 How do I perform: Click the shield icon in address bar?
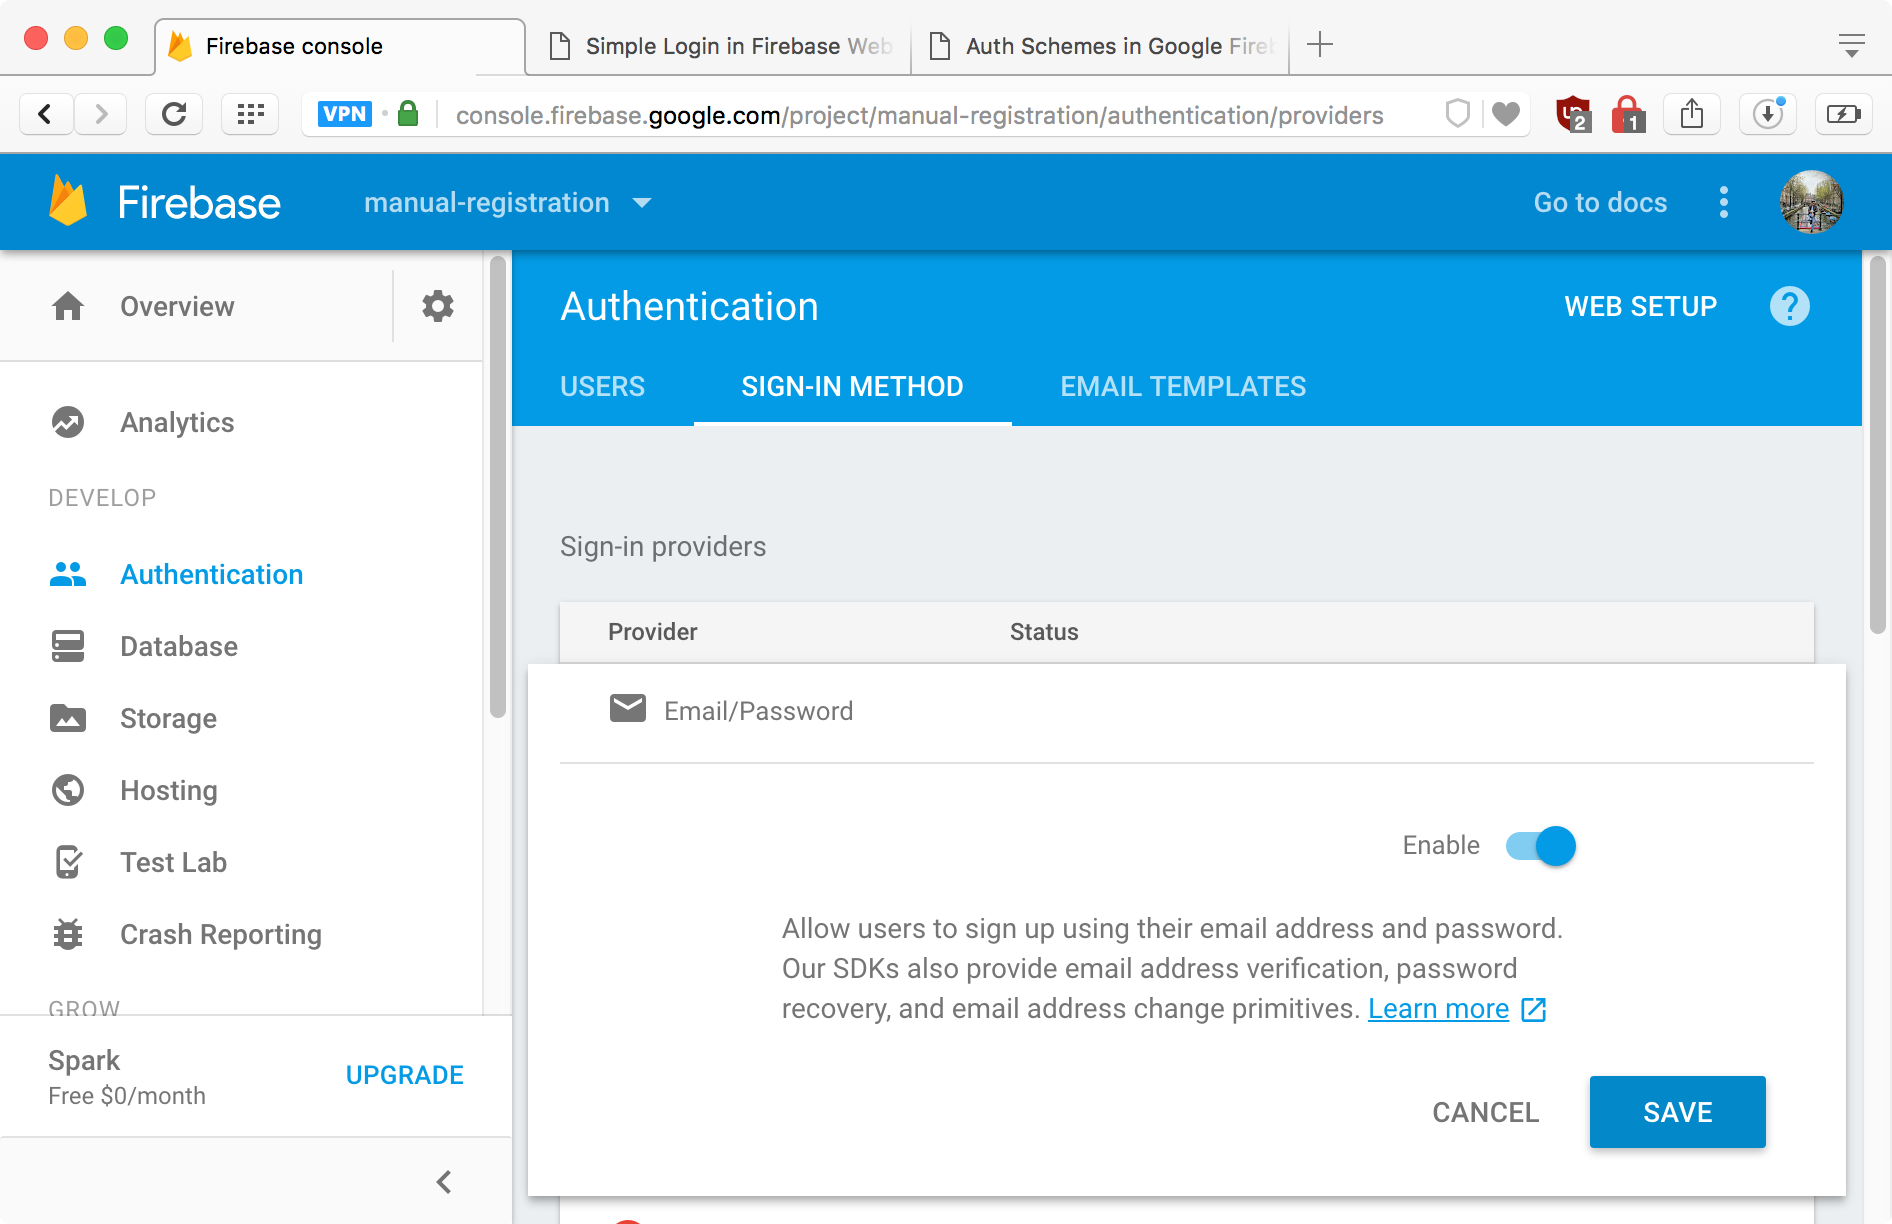(1458, 114)
